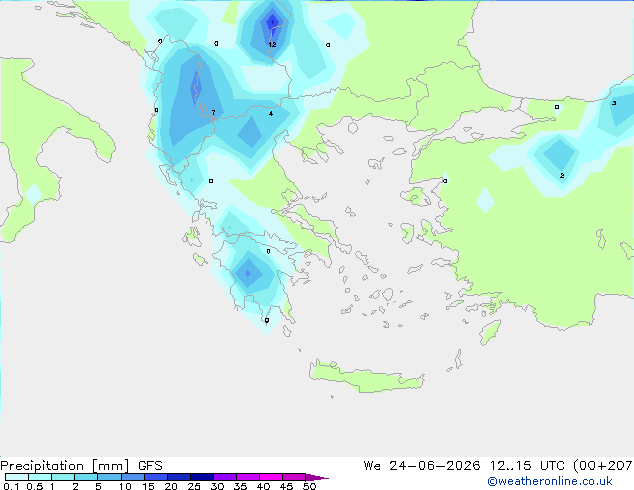The image size is (634, 490).
Task: Click the legend tick label '20'
Action: click(x=171, y=486)
